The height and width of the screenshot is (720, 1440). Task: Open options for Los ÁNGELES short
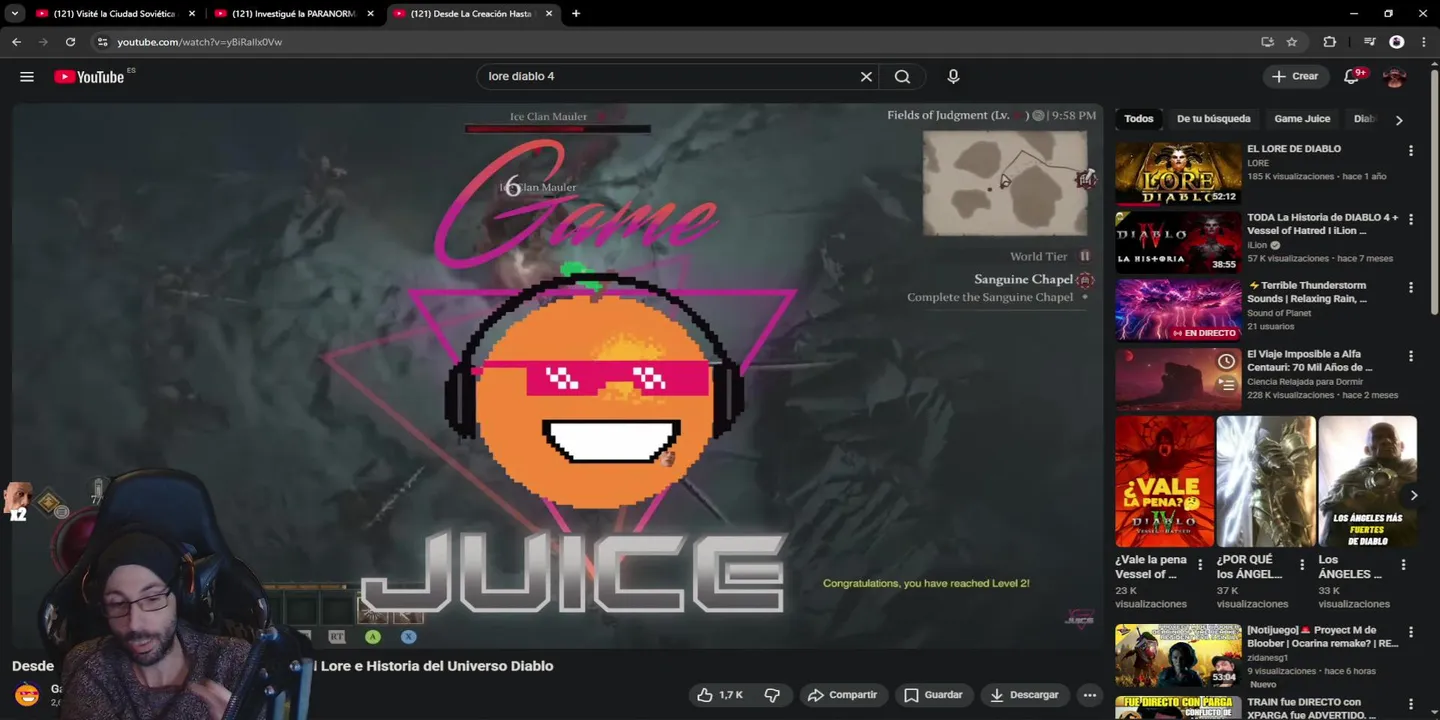point(1403,565)
